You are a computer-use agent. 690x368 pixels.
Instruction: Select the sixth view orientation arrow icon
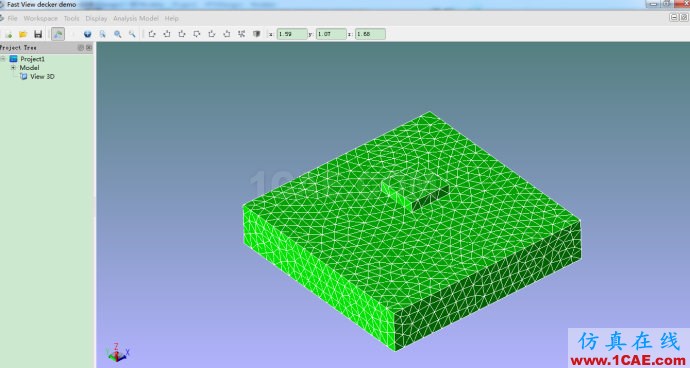[227, 34]
